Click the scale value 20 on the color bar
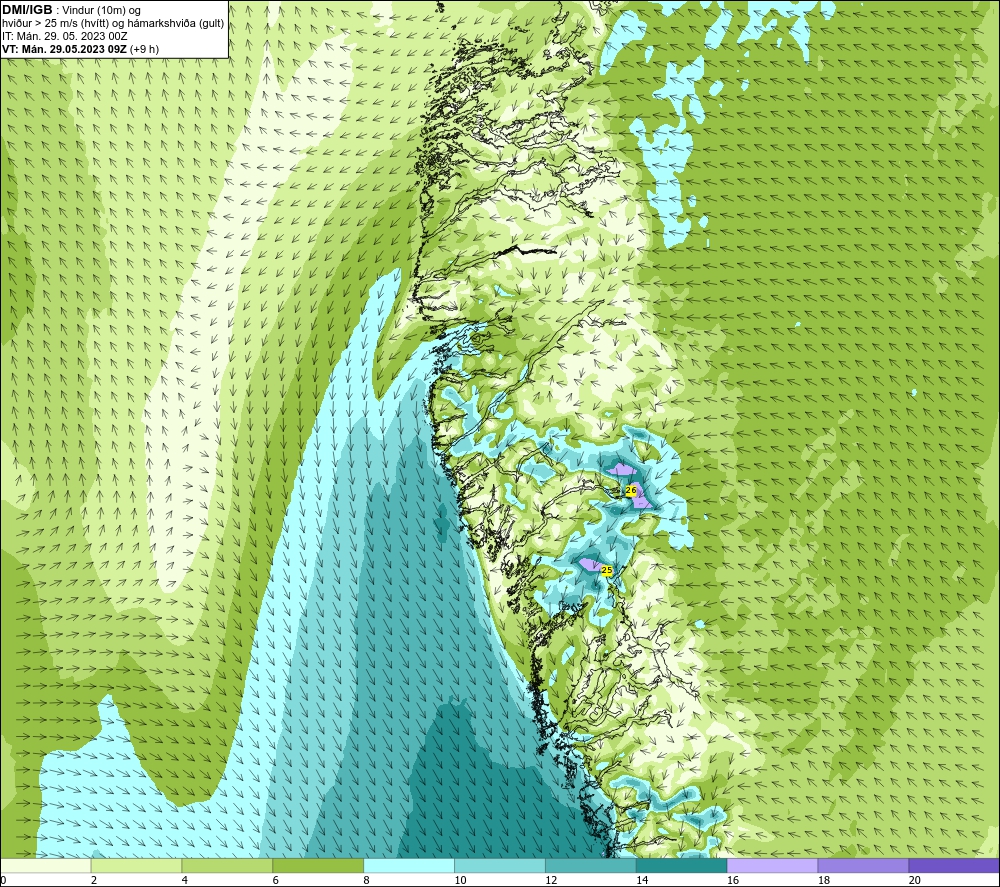 tap(915, 881)
